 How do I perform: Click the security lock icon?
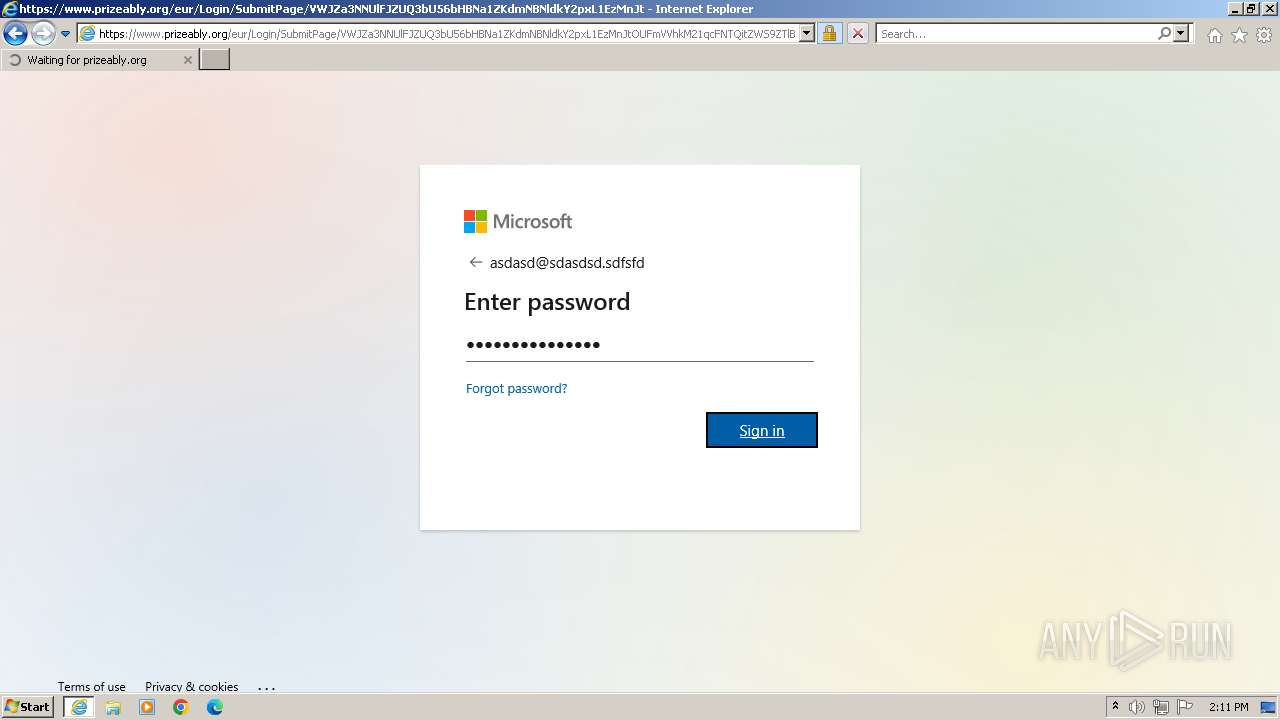(x=829, y=34)
